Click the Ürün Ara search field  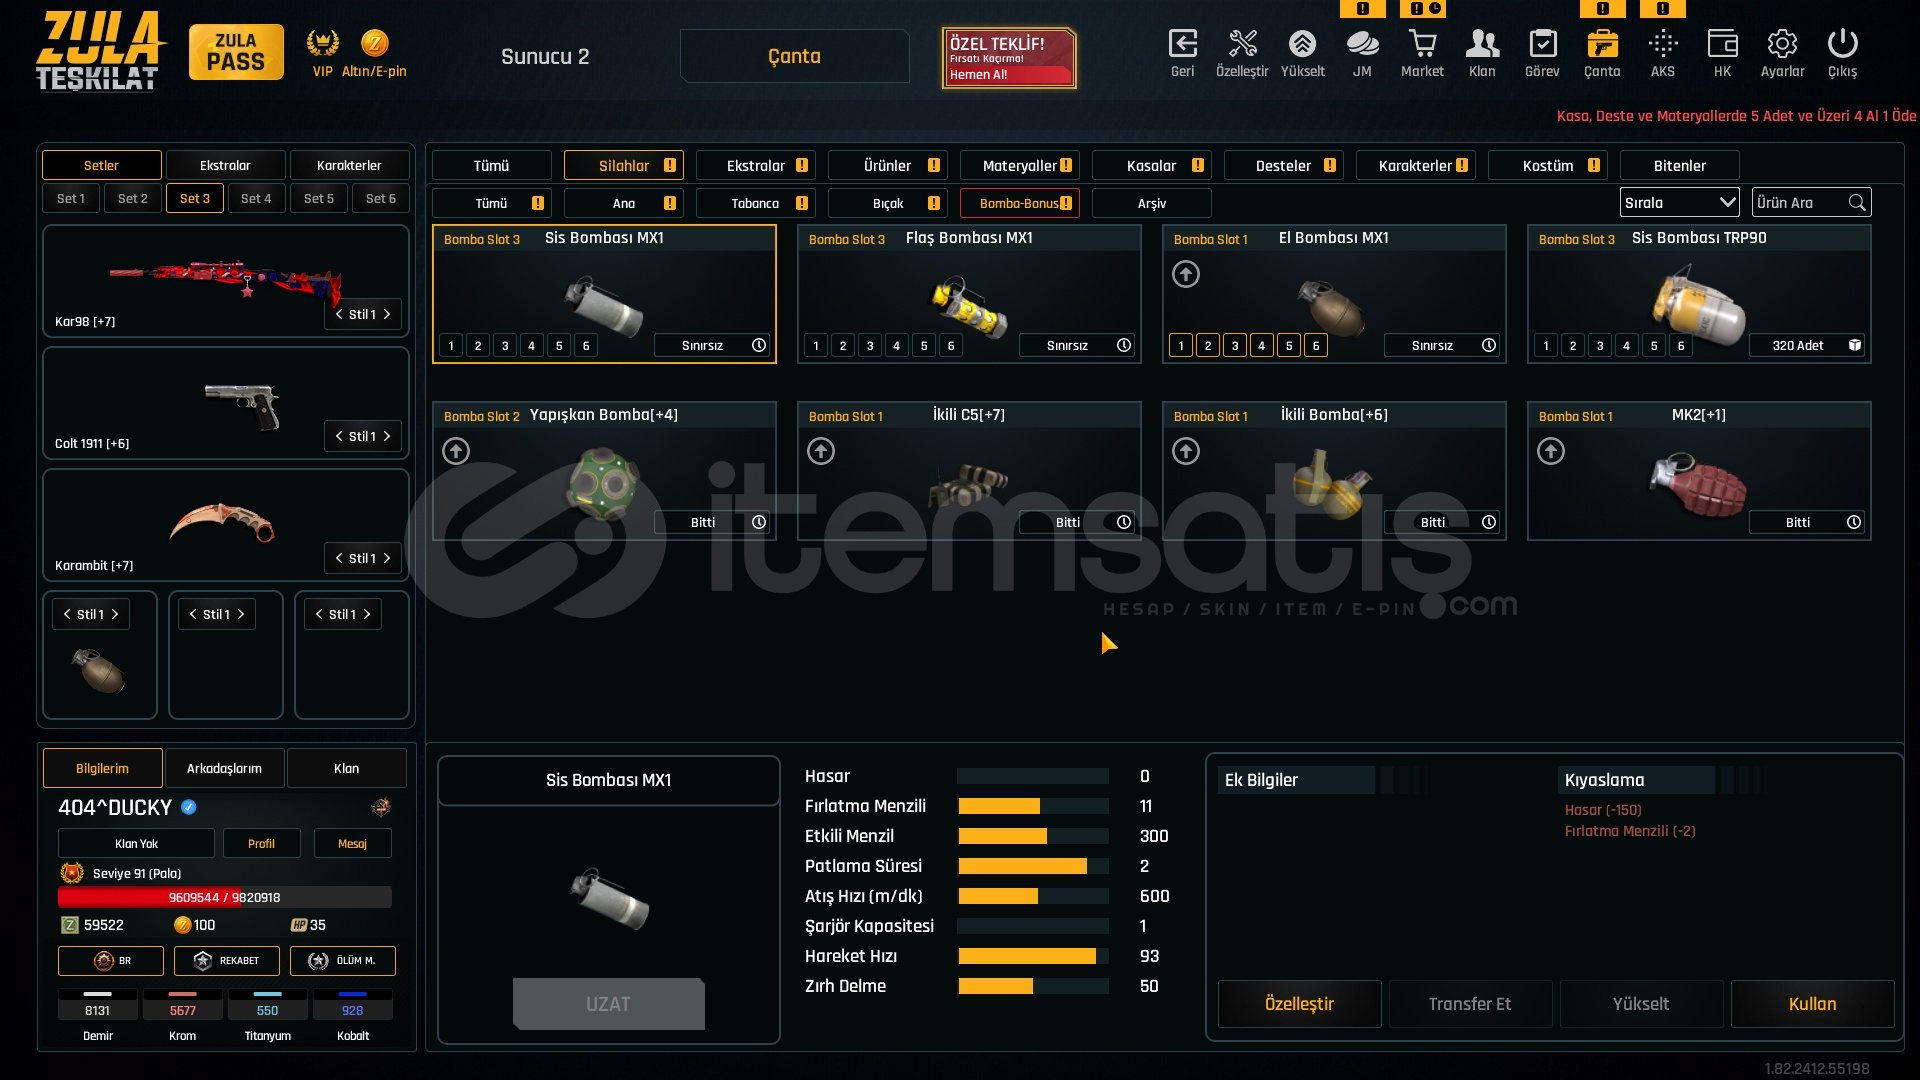click(x=1800, y=203)
